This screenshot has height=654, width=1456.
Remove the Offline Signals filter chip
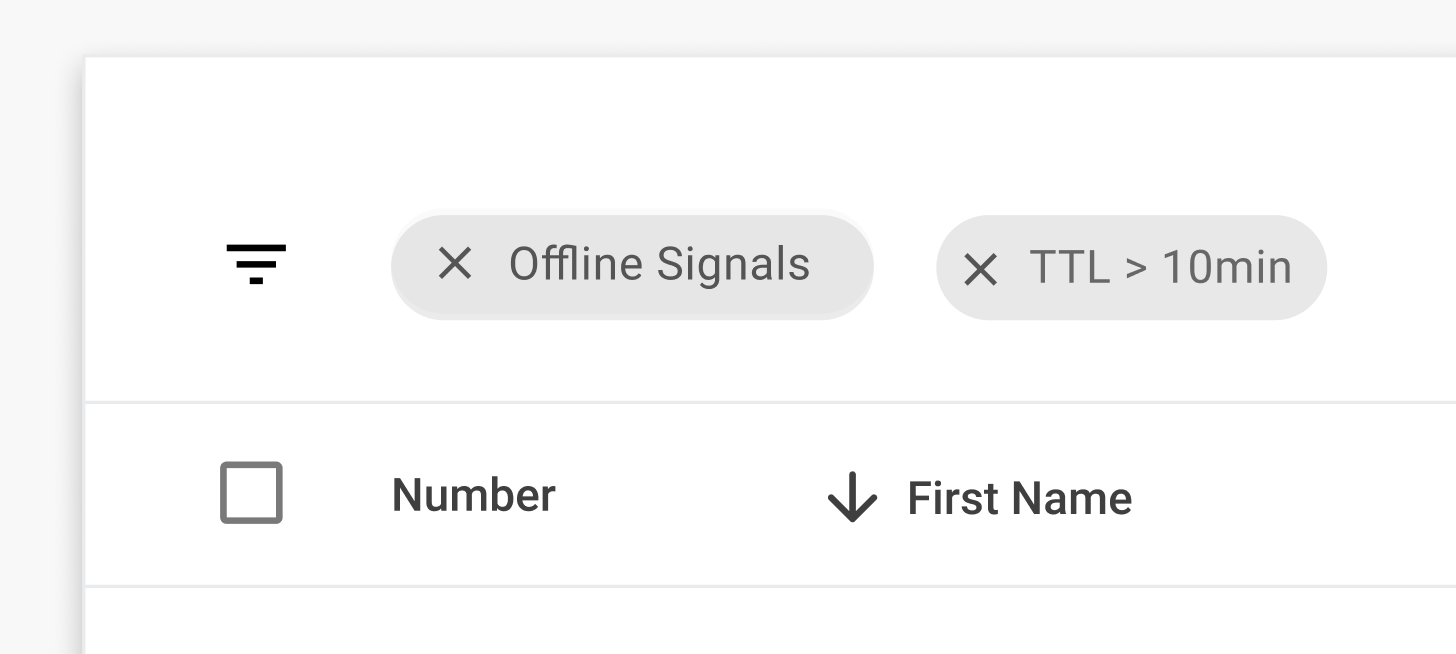pyautogui.click(x=455, y=264)
